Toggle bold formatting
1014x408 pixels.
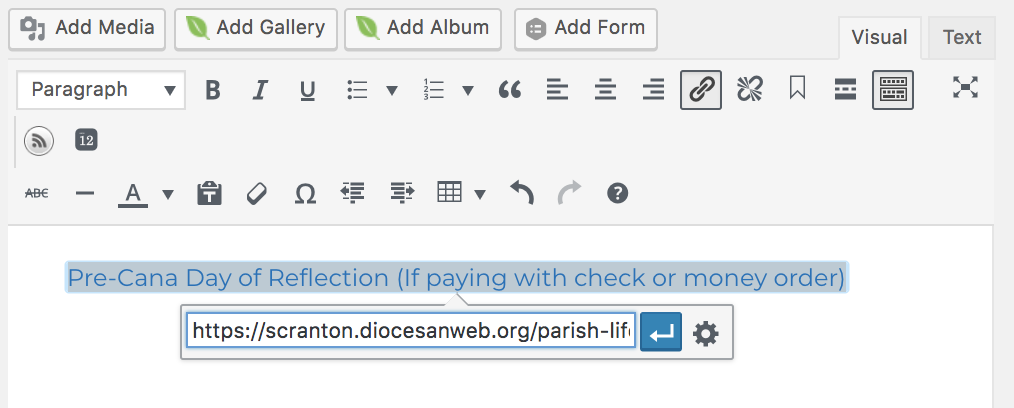coord(212,90)
